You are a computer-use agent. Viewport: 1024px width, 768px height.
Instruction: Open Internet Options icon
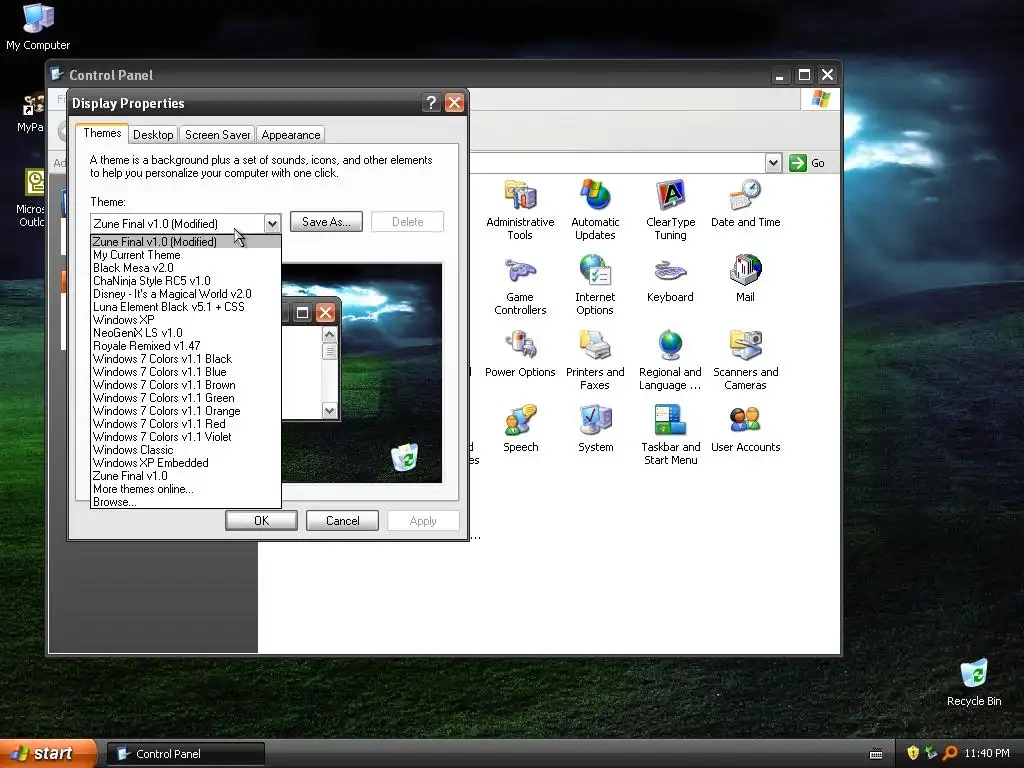pos(595,285)
